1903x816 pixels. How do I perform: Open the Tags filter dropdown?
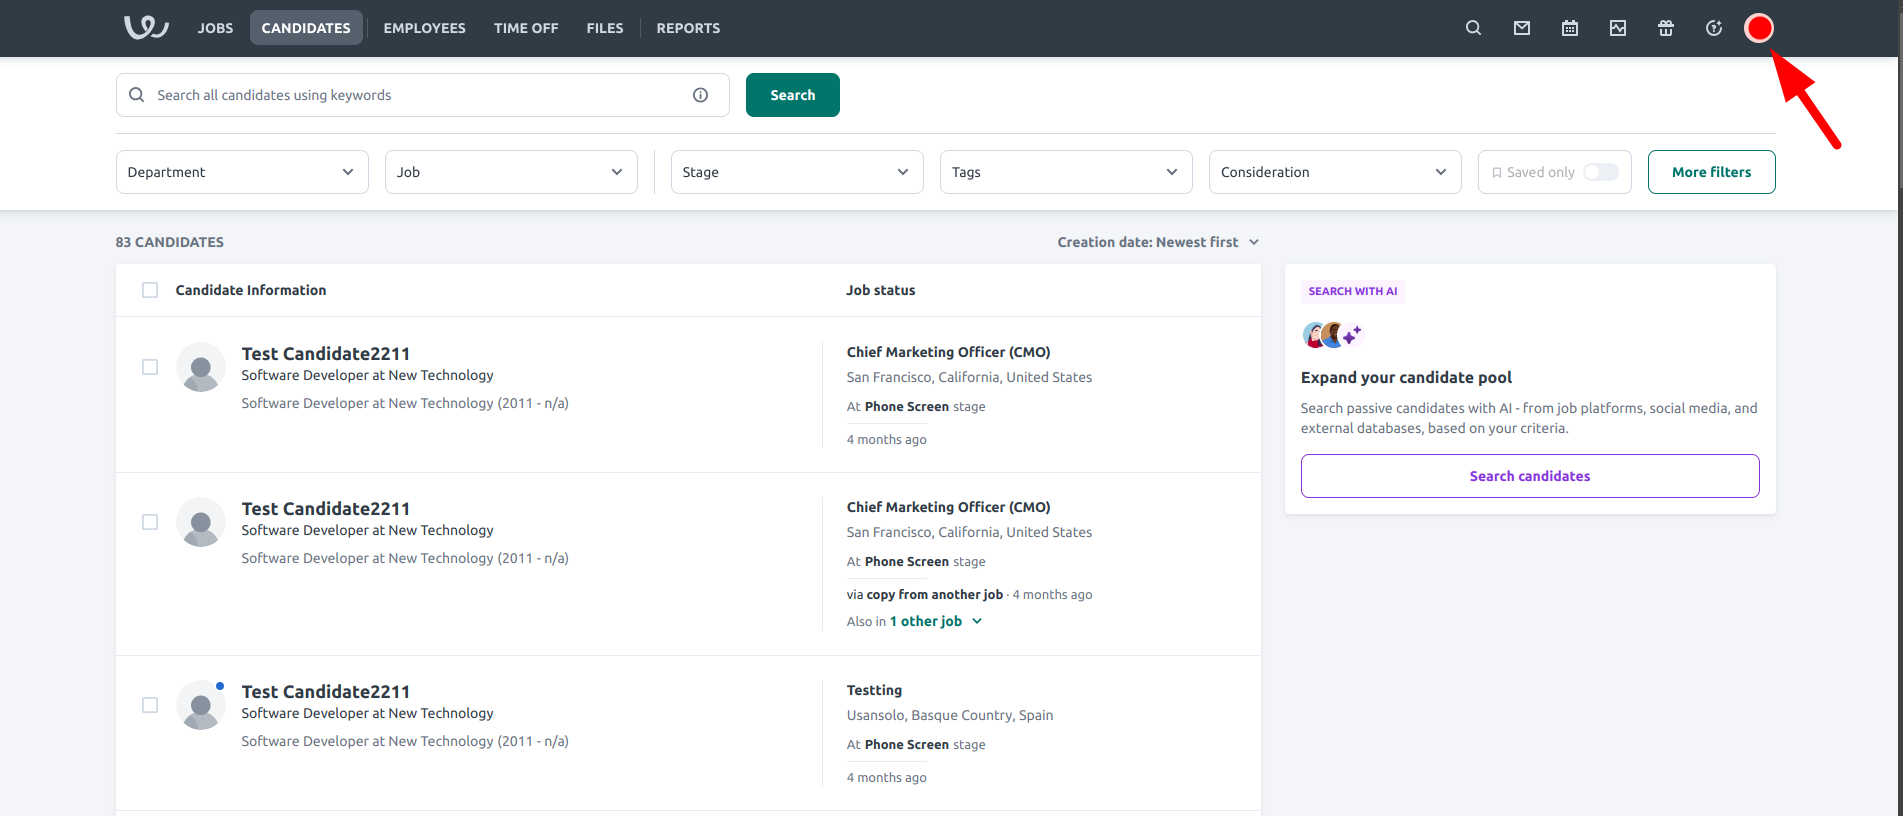(x=1066, y=172)
